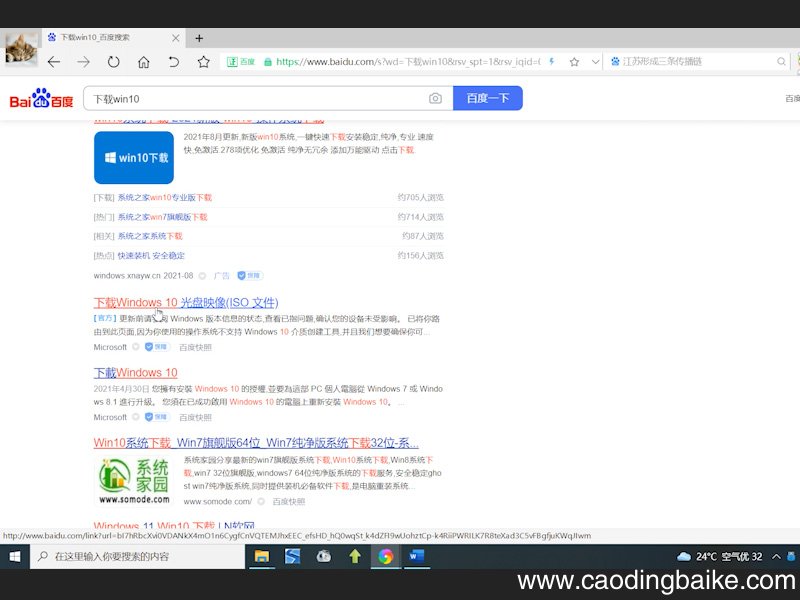Image resolution: width=800 pixels, height=600 pixels.
Task: Open 系统之家系统下载 link
Action: pos(150,236)
